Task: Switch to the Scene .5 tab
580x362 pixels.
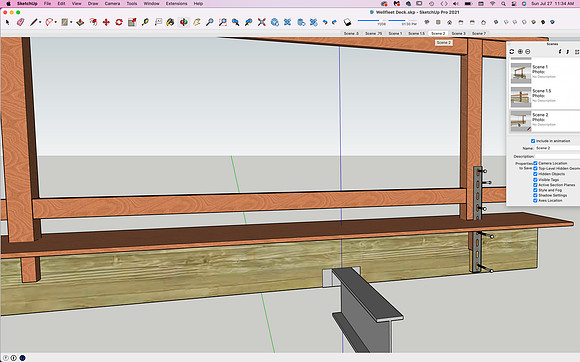Action: [x=351, y=33]
